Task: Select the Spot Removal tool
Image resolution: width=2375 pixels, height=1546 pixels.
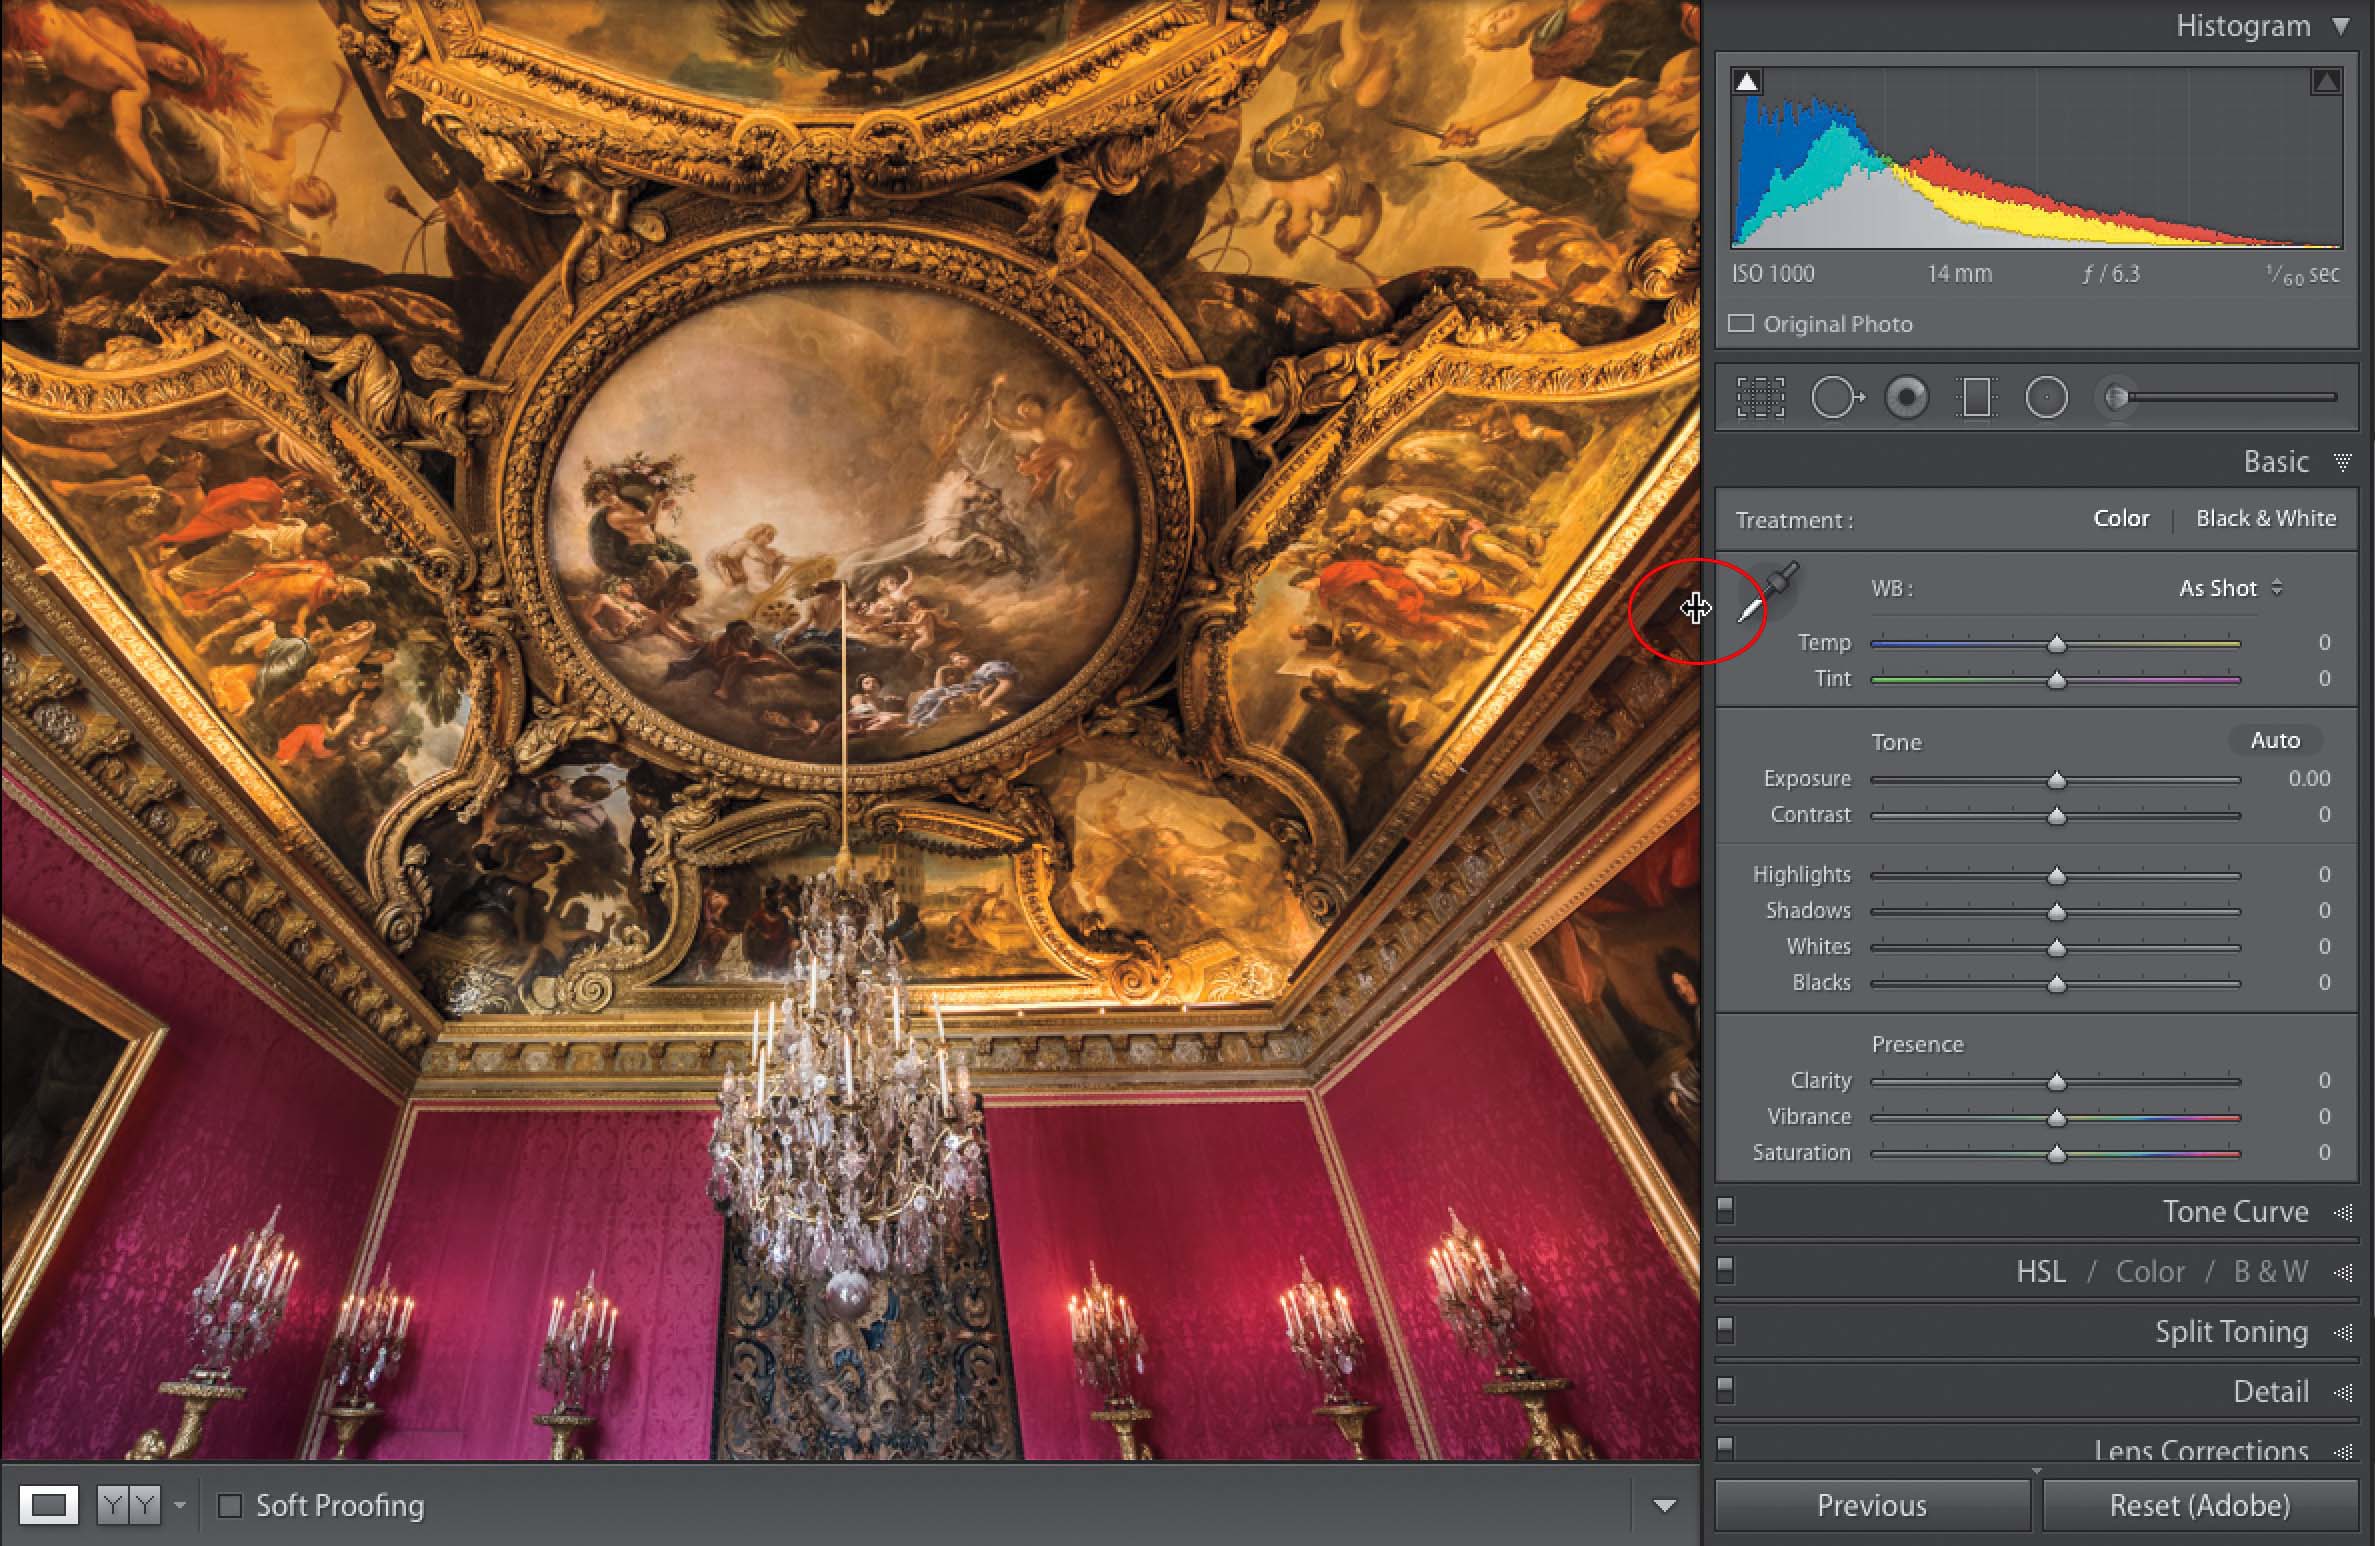Action: coord(1836,398)
